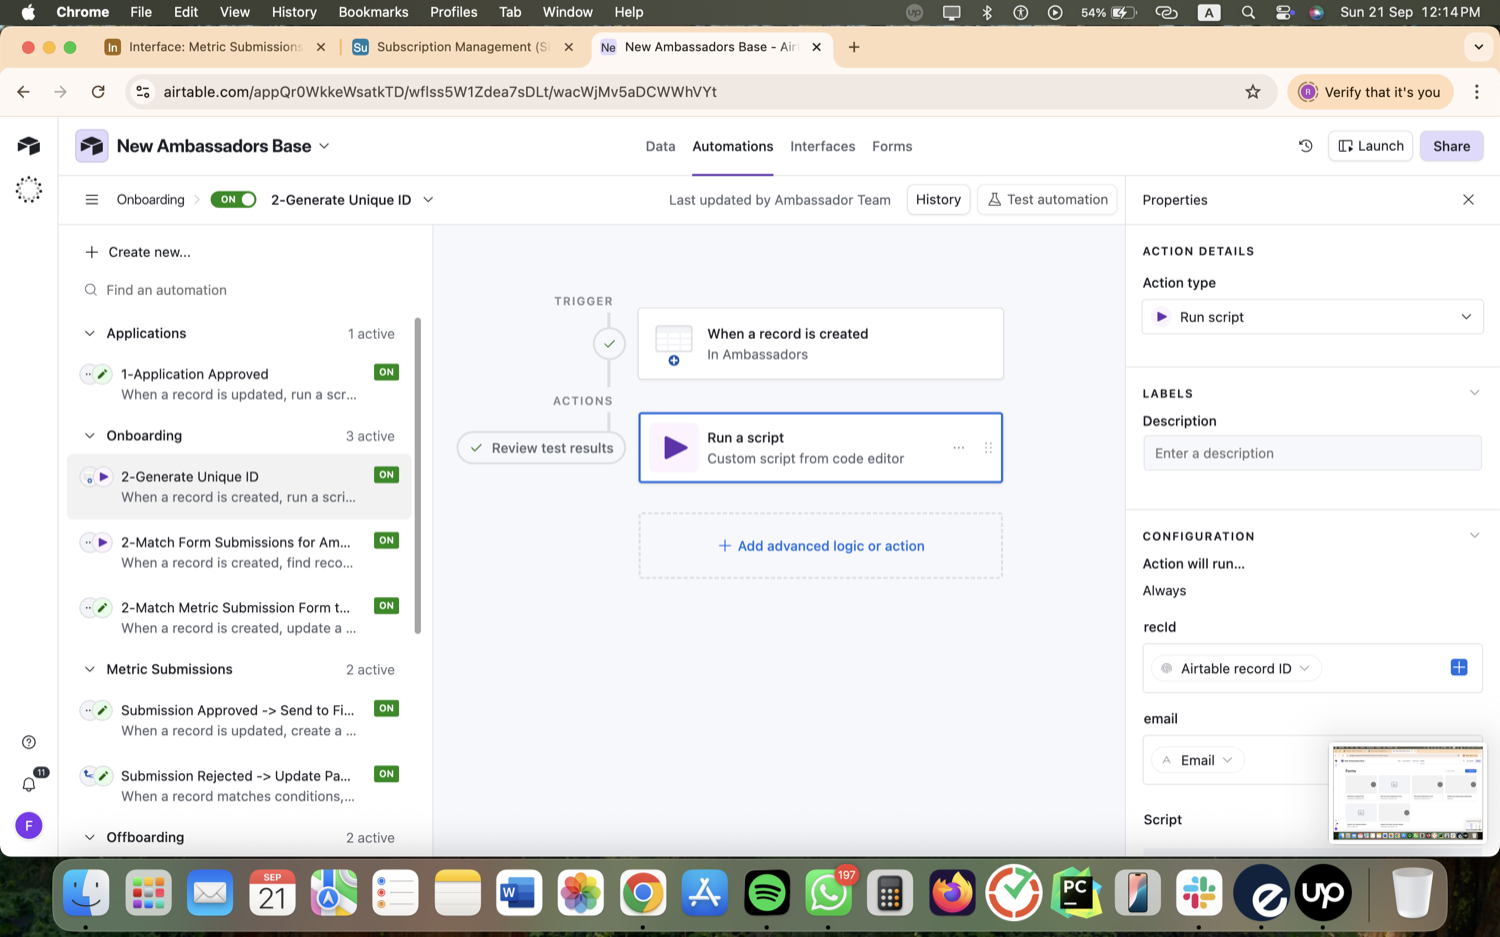
Task: Click the Enter a description field
Action: (x=1312, y=453)
